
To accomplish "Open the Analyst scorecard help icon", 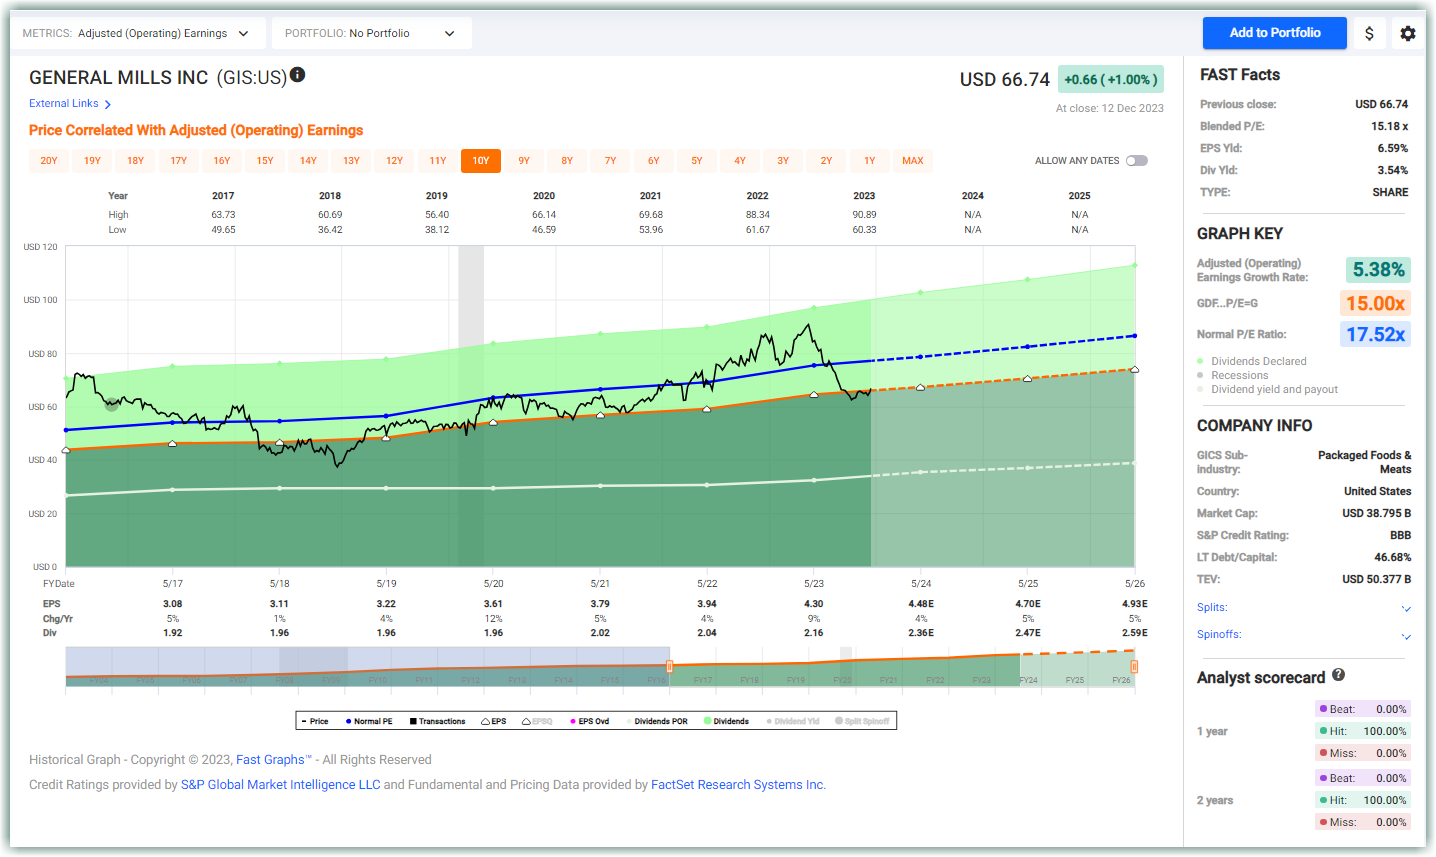I will pyautogui.click(x=1338, y=674).
